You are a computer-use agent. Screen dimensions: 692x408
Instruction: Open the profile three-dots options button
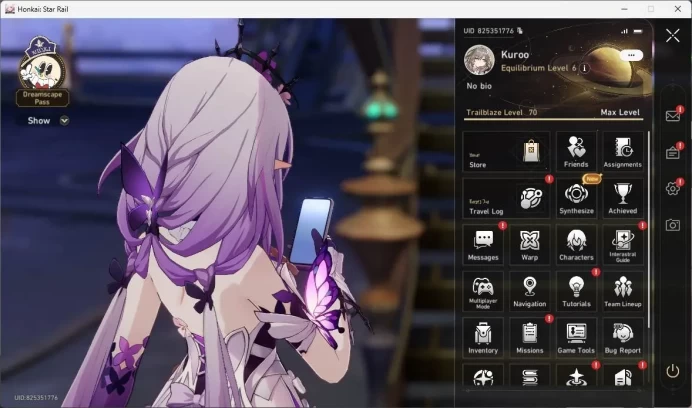[631, 55]
